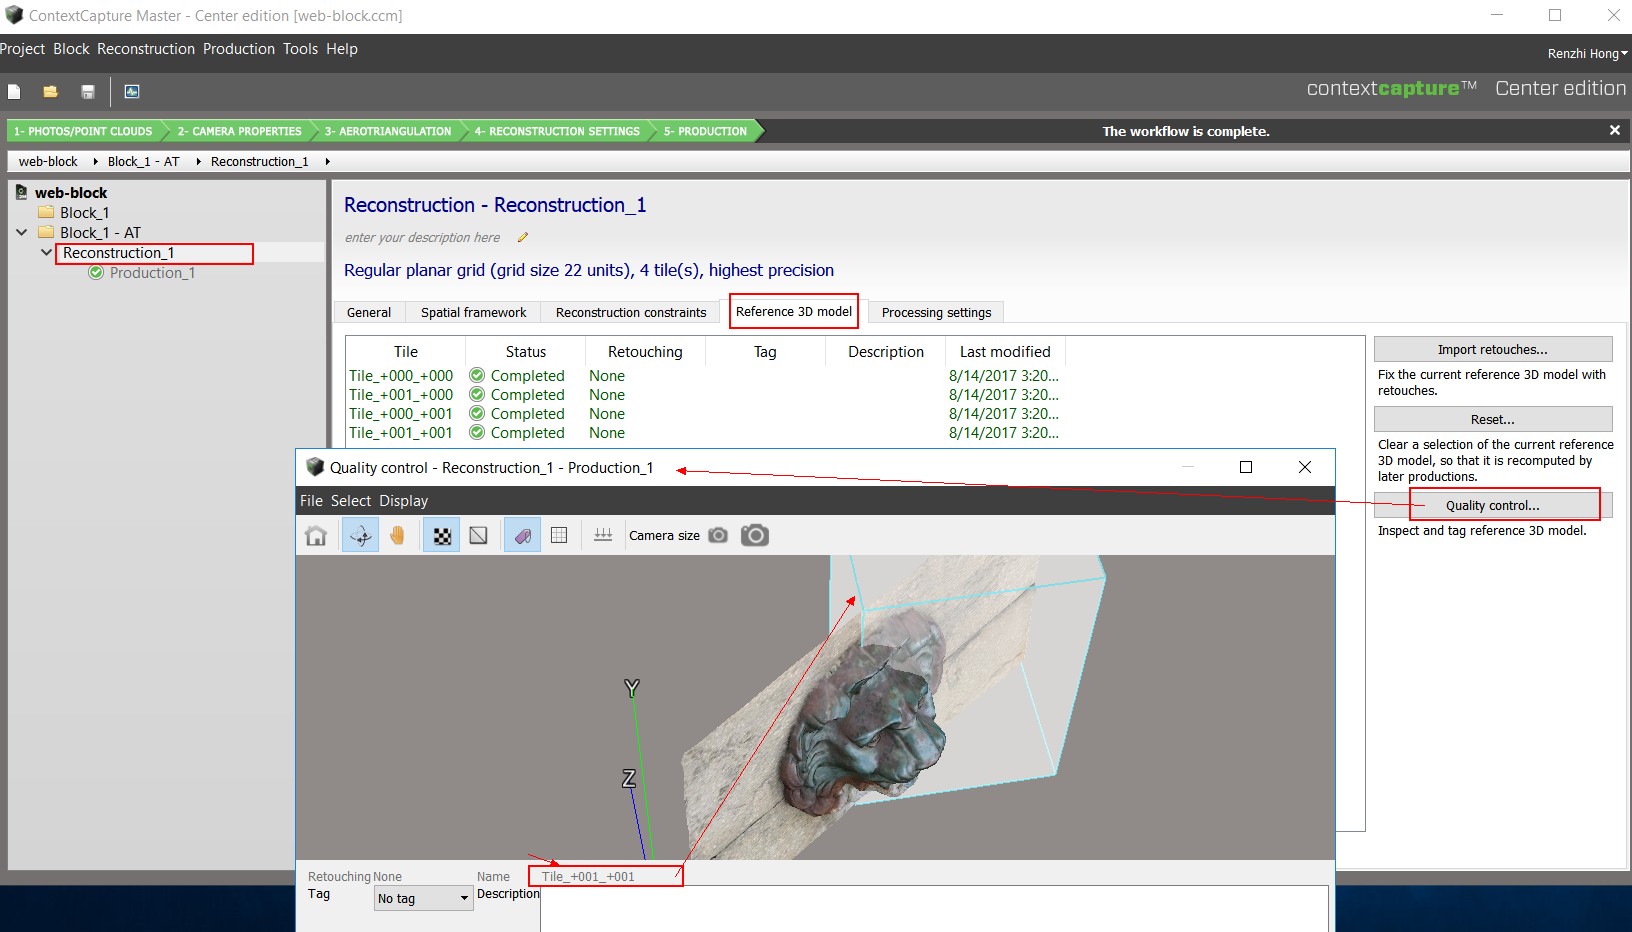Open a project with the folder icon
This screenshot has width=1632, height=932.
(50, 92)
